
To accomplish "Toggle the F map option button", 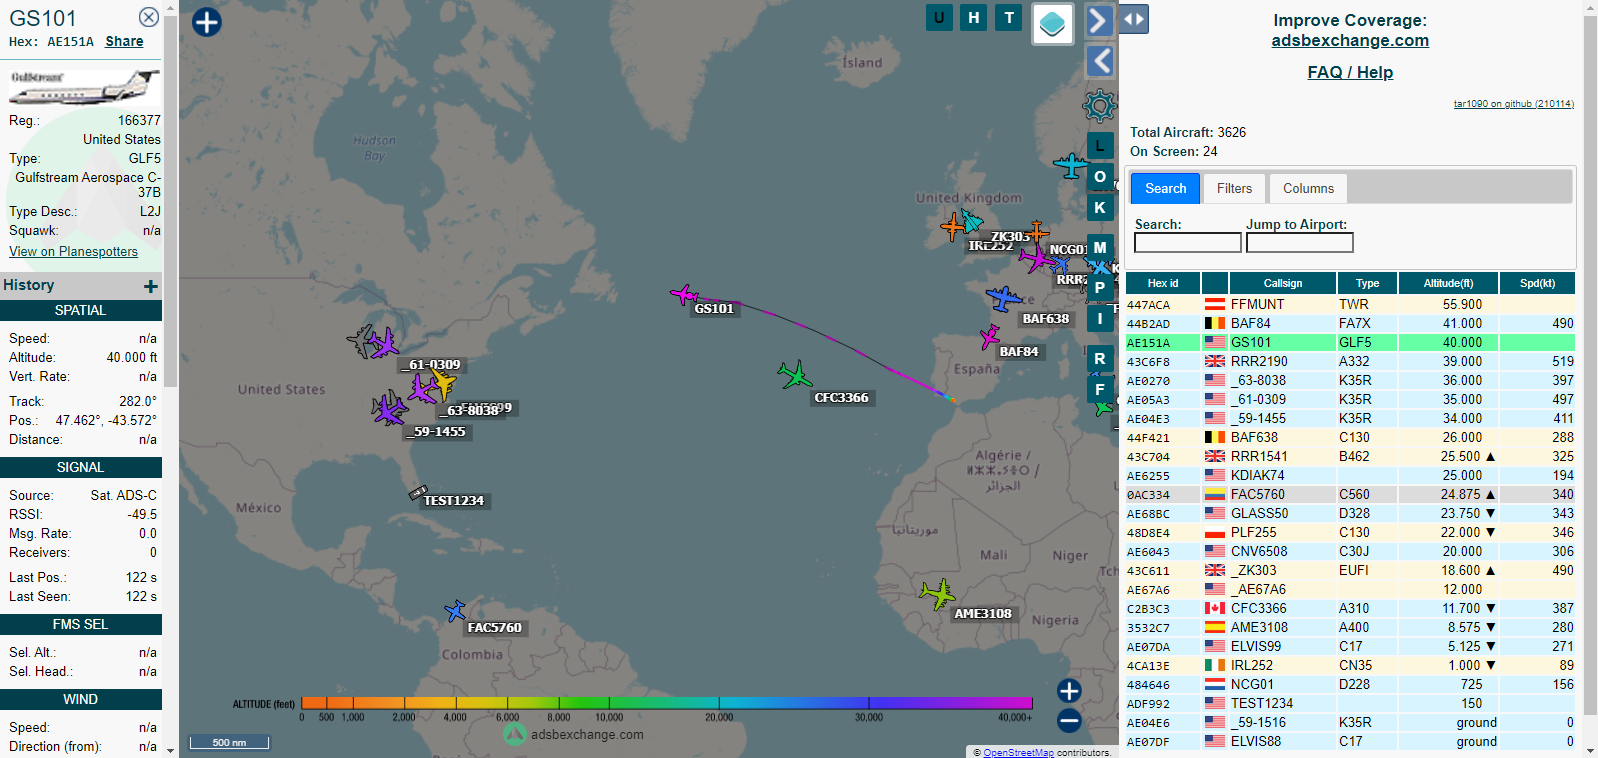I will tap(1100, 389).
